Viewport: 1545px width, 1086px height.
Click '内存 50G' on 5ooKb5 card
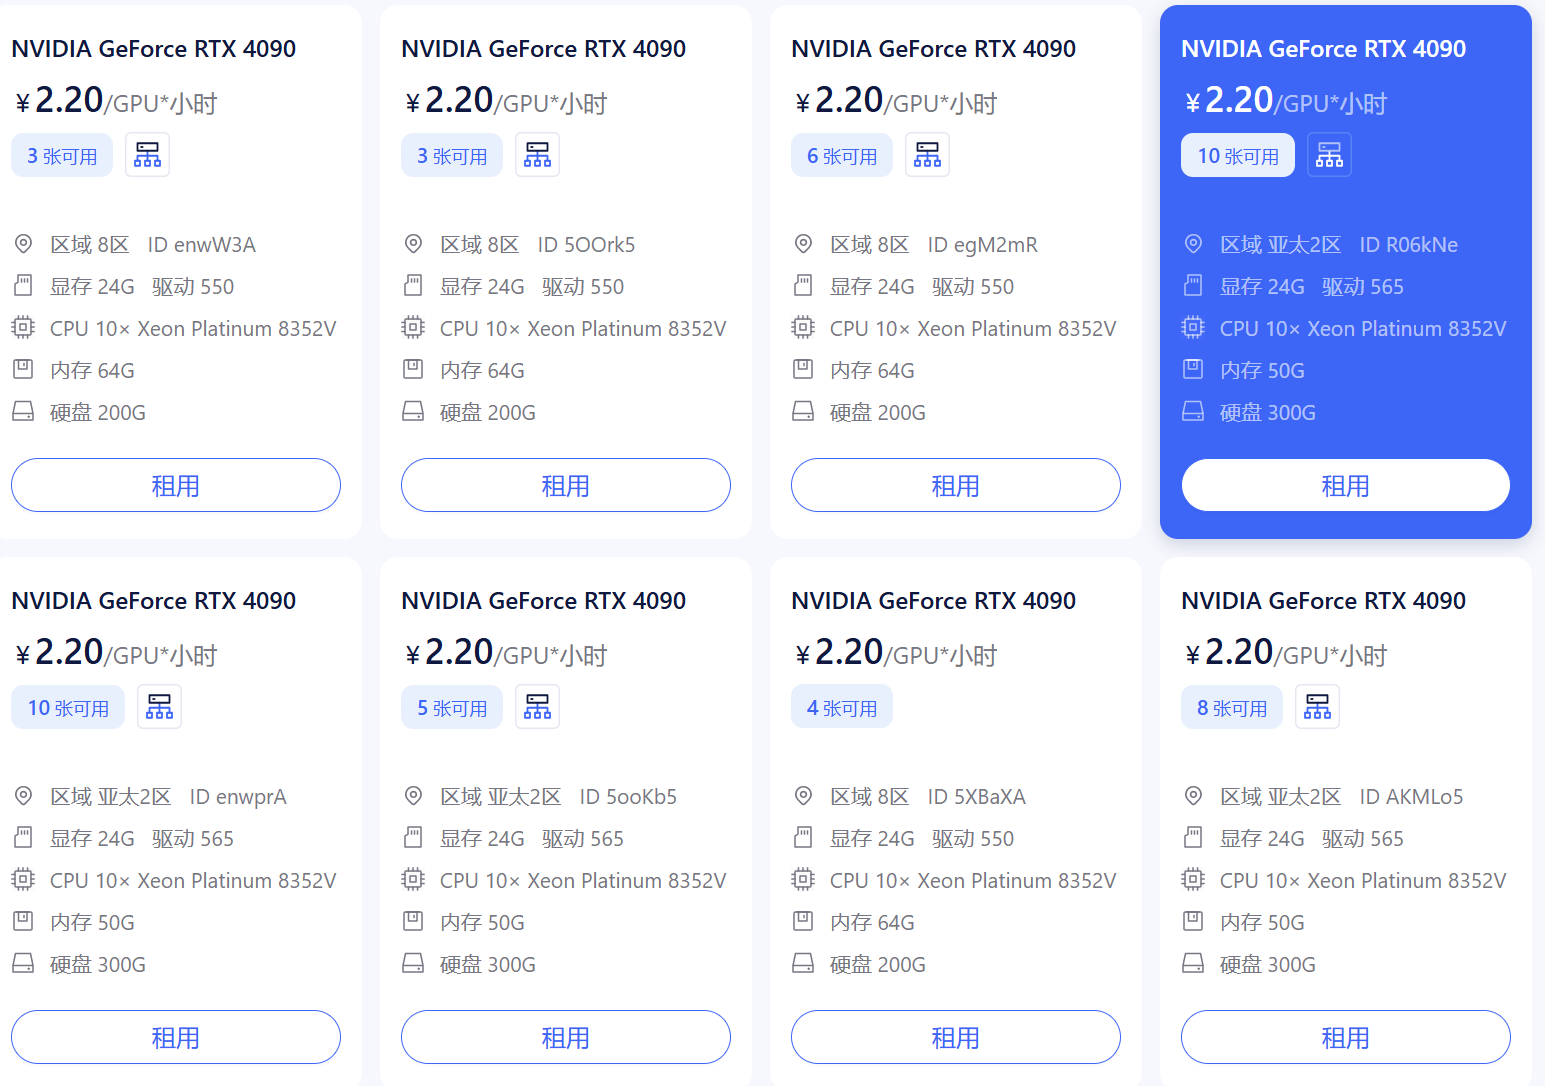pos(482,923)
